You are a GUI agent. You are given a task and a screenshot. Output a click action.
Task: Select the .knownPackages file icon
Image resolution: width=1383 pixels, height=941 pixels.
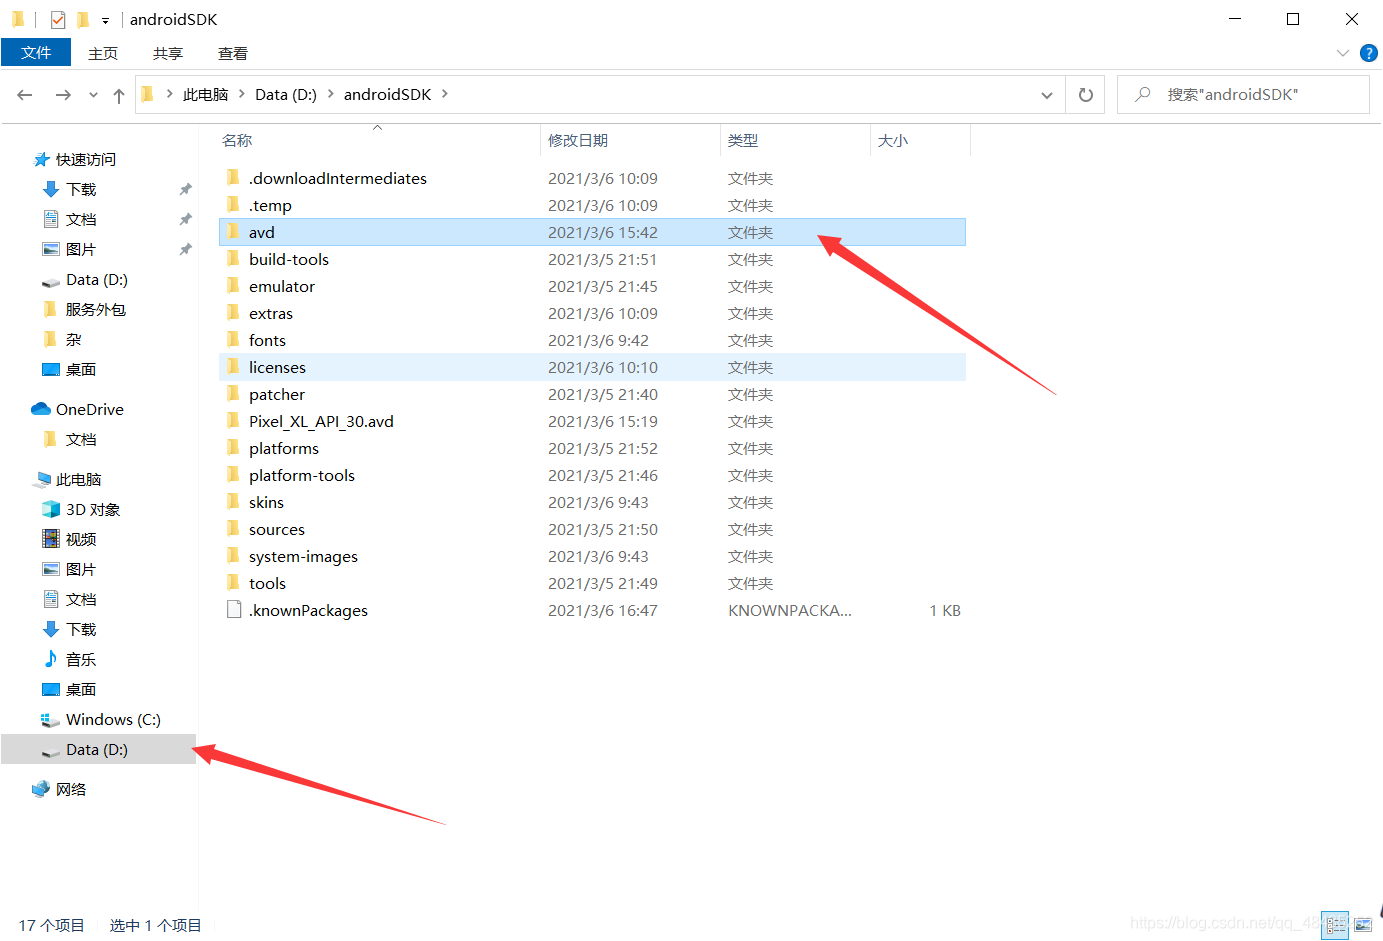point(234,609)
